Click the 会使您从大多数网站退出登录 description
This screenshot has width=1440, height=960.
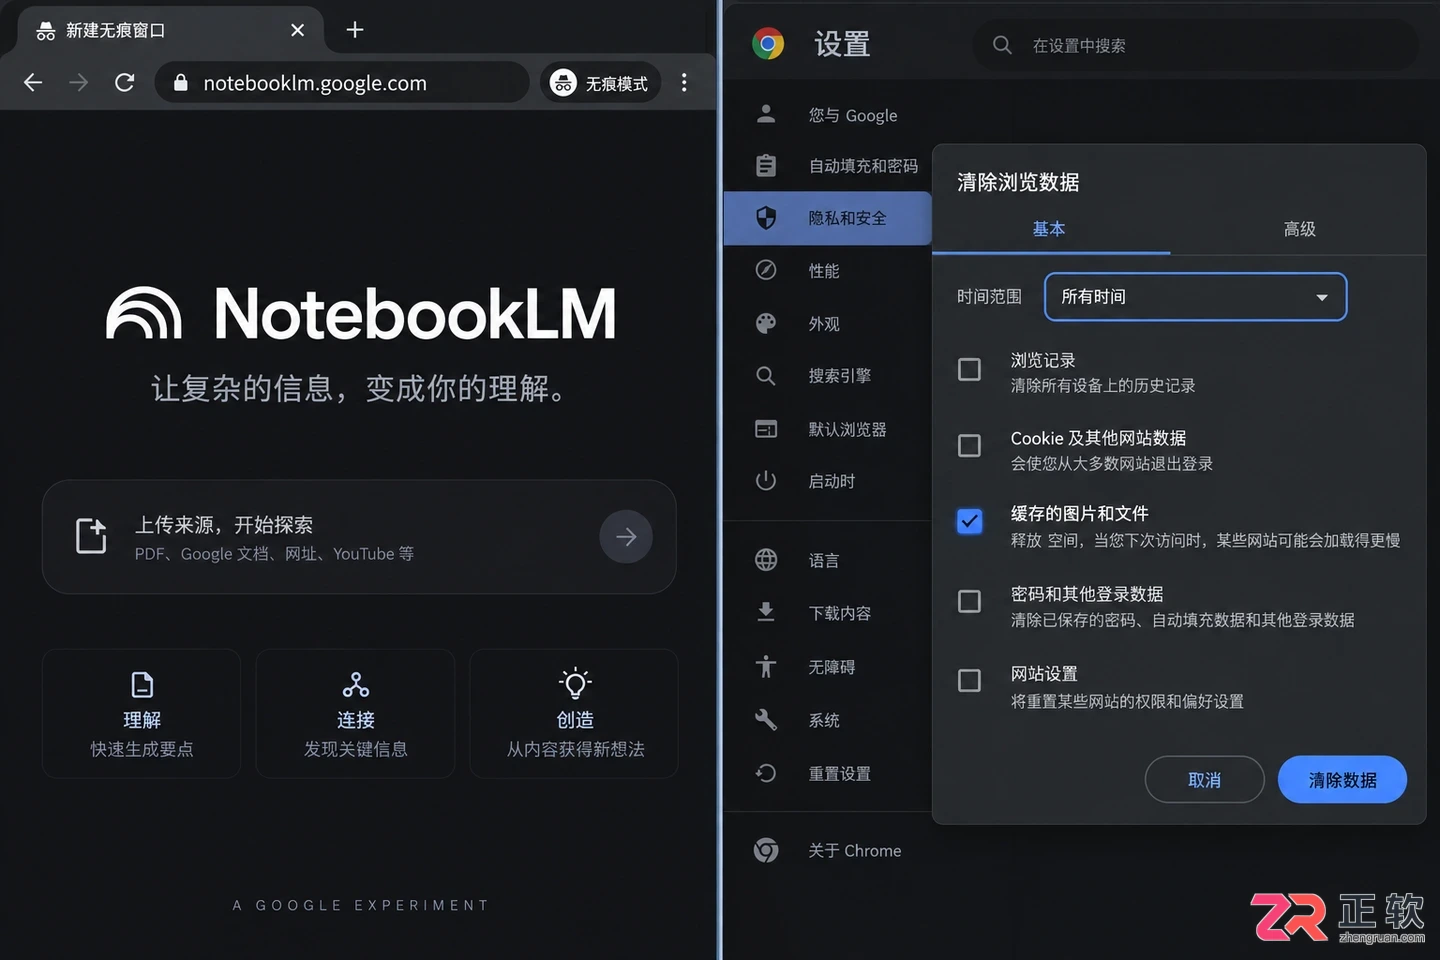[x=1112, y=464]
